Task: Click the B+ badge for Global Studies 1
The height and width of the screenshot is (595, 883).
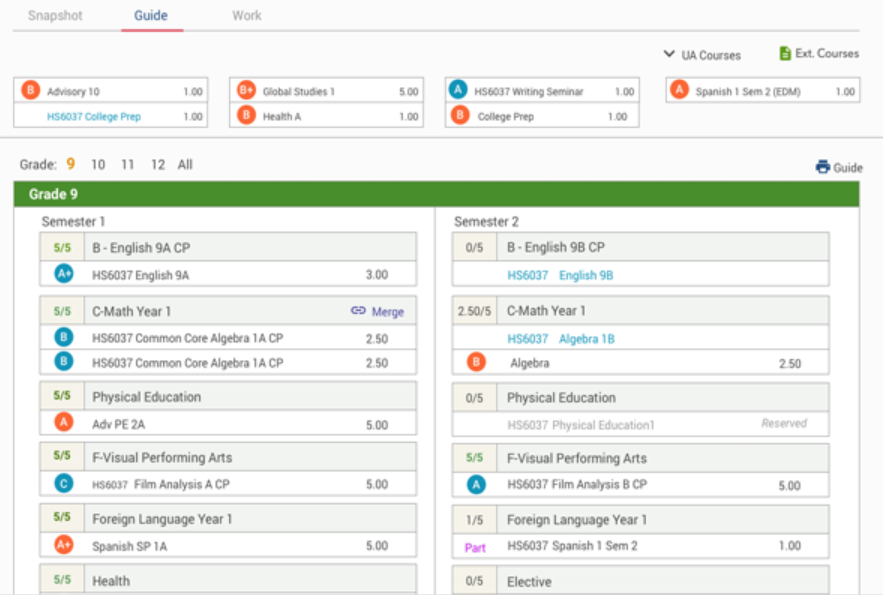Action: [x=245, y=89]
